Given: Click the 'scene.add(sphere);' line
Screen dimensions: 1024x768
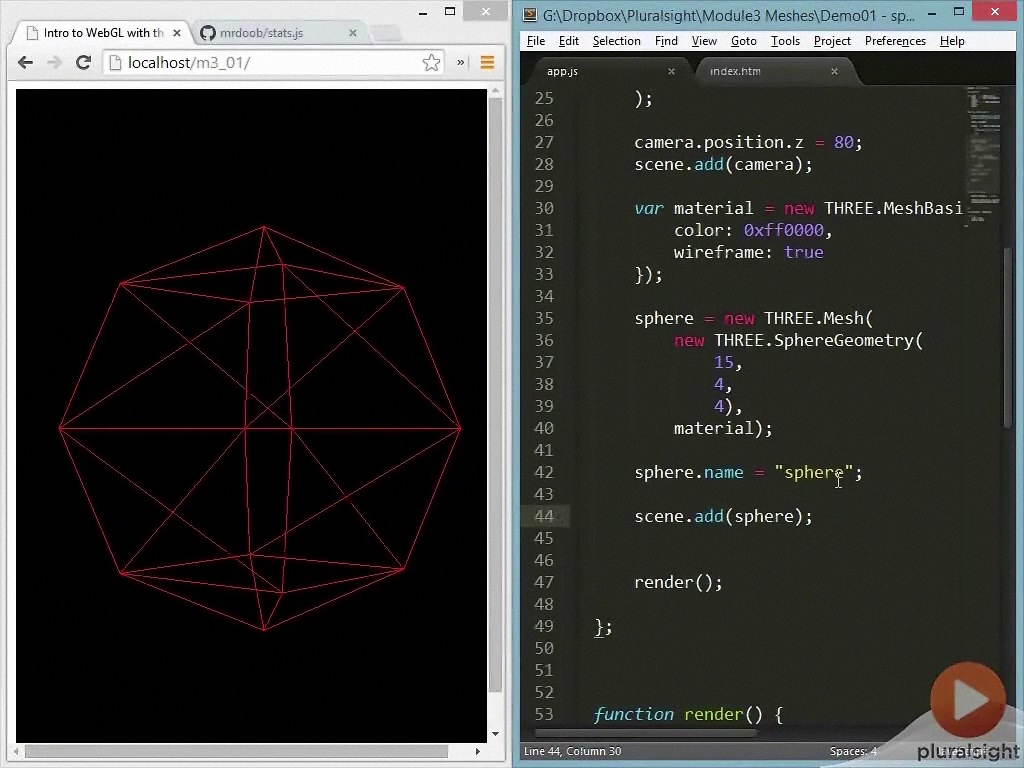Looking at the screenshot, I should 724,517.
